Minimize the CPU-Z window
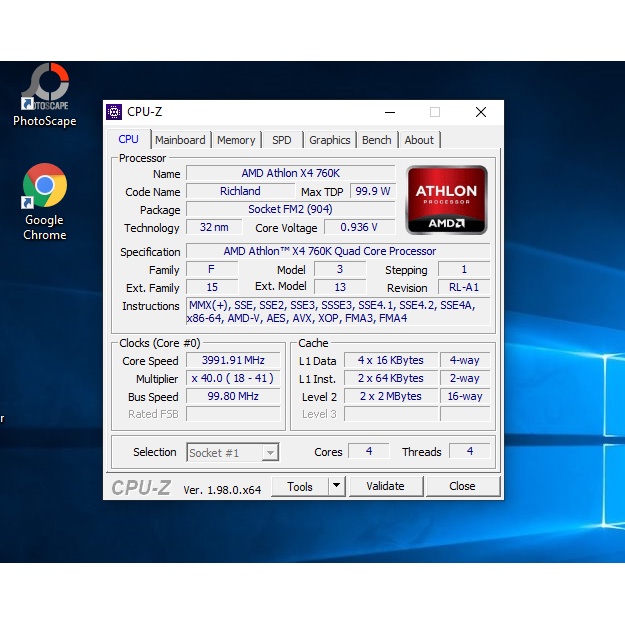 389,112
